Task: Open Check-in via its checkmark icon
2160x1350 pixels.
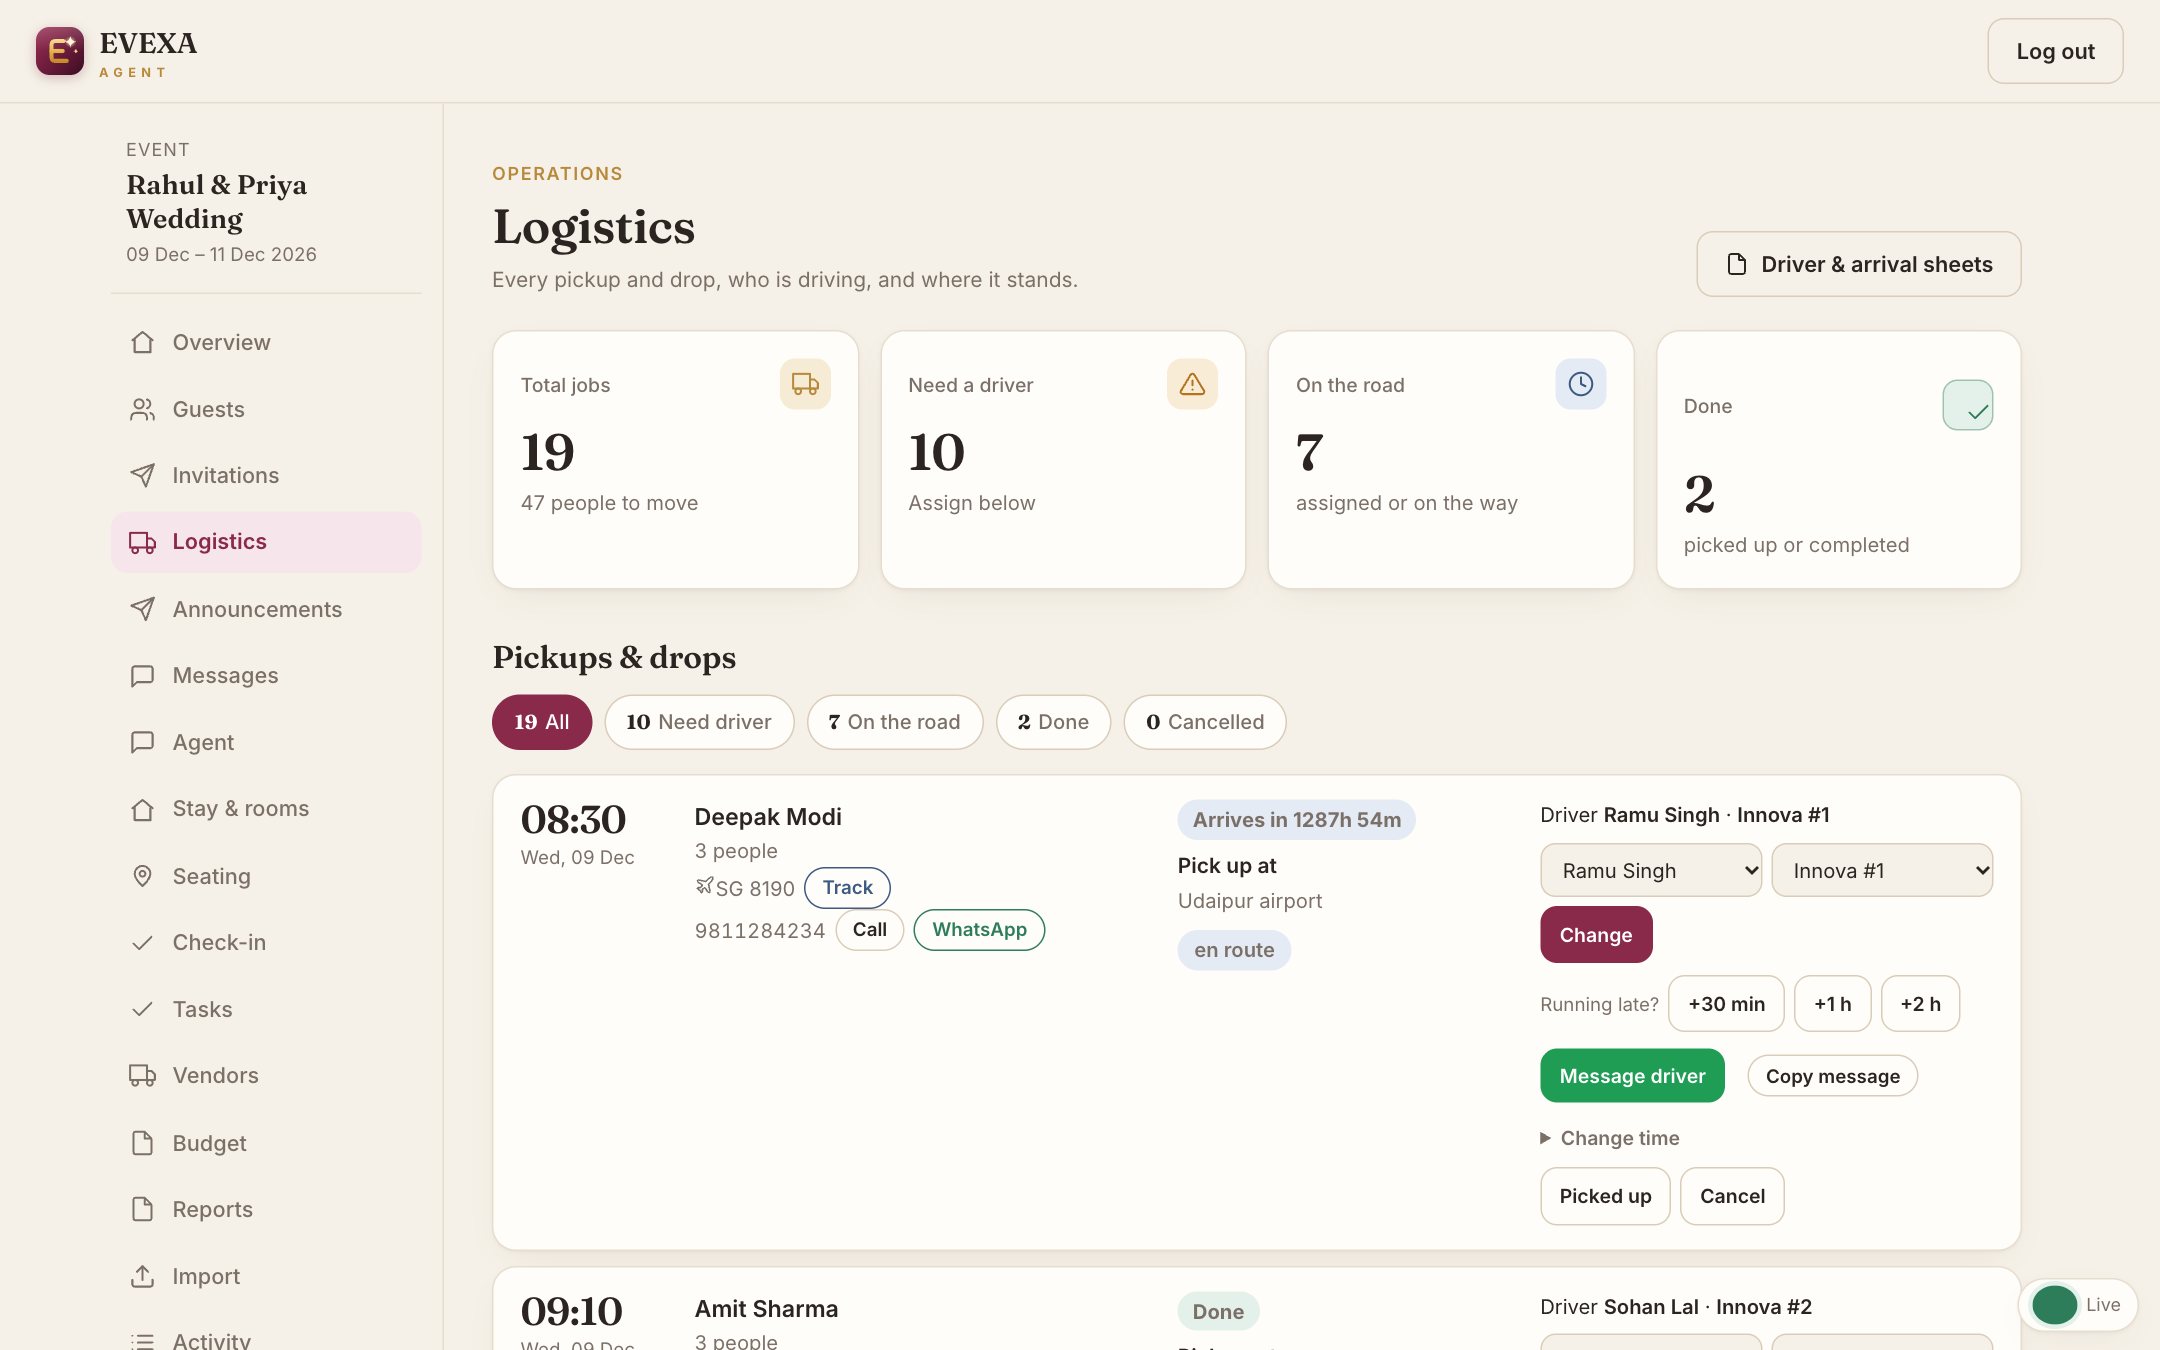Action: pyautogui.click(x=142, y=942)
